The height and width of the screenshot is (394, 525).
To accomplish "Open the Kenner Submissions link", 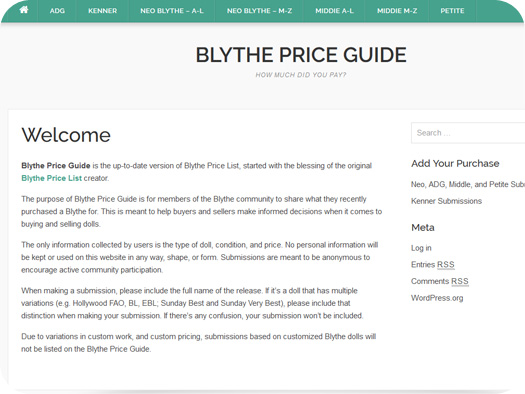I will point(446,201).
